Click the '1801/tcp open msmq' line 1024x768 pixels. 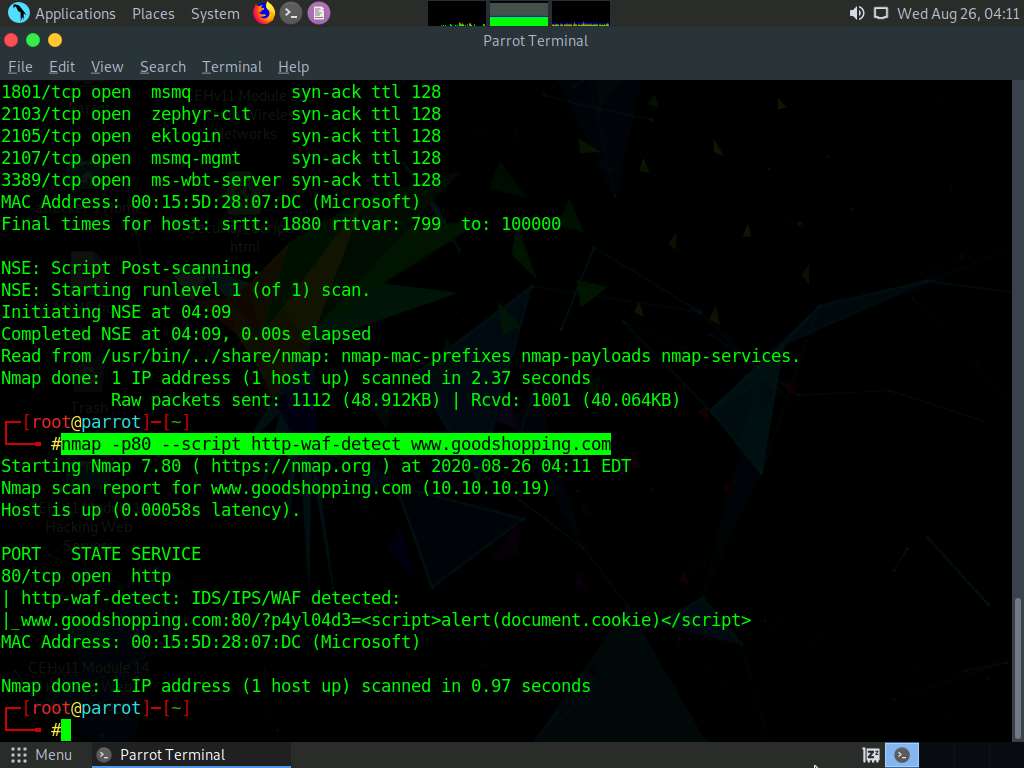pyautogui.click(x=221, y=92)
